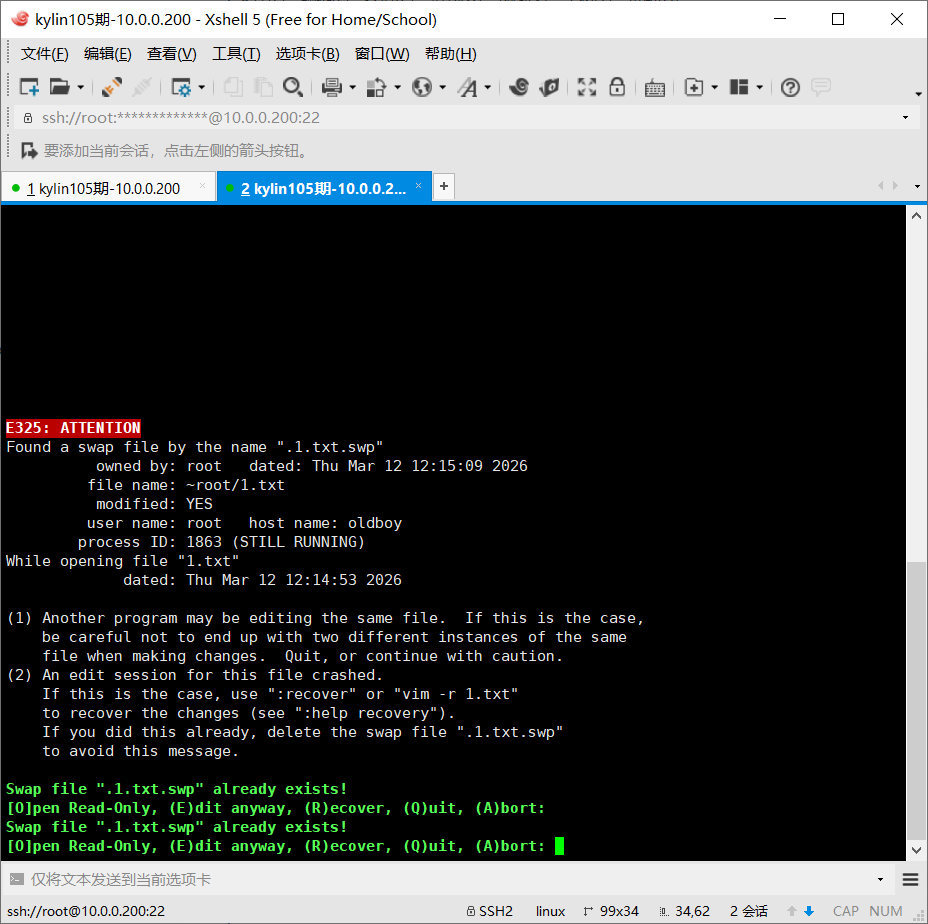Expand the Print dropdown arrow
This screenshot has width=928, height=924.
tap(353, 88)
